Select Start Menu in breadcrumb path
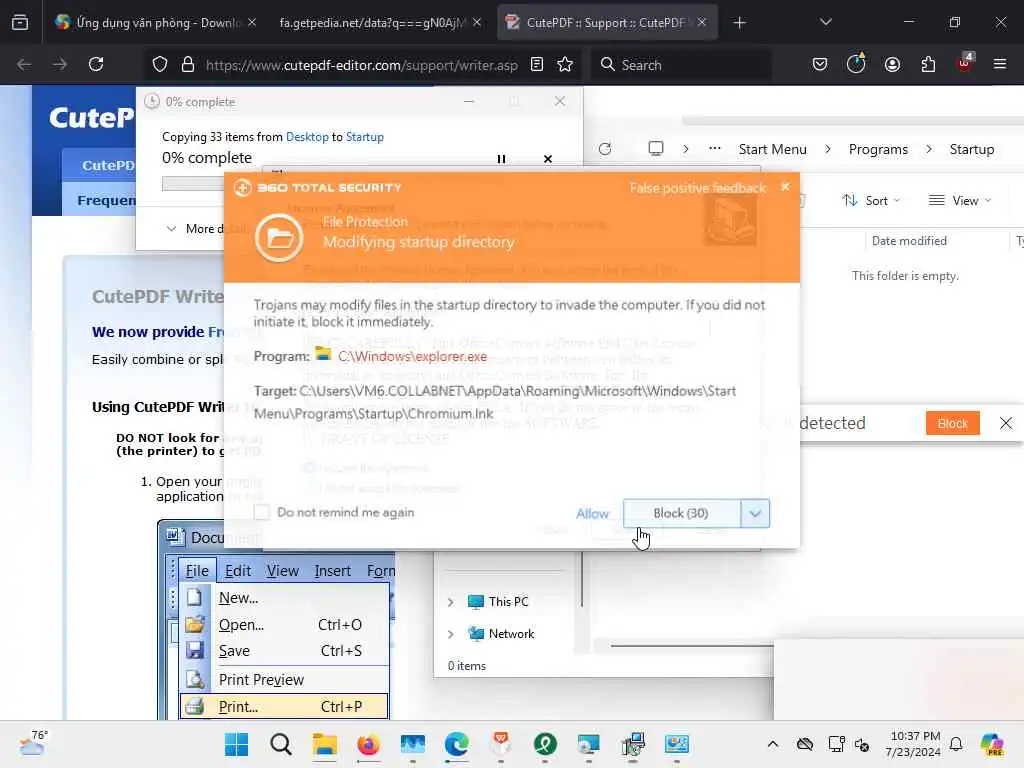The image size is (1024, 768). pos(772,150)
